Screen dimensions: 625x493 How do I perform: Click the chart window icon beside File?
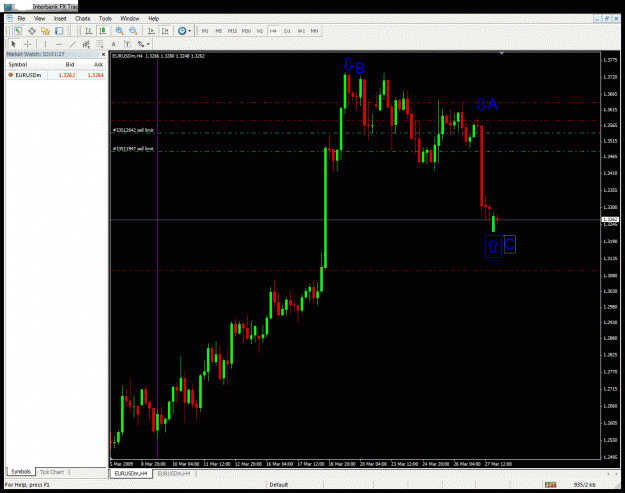point(10,19)
